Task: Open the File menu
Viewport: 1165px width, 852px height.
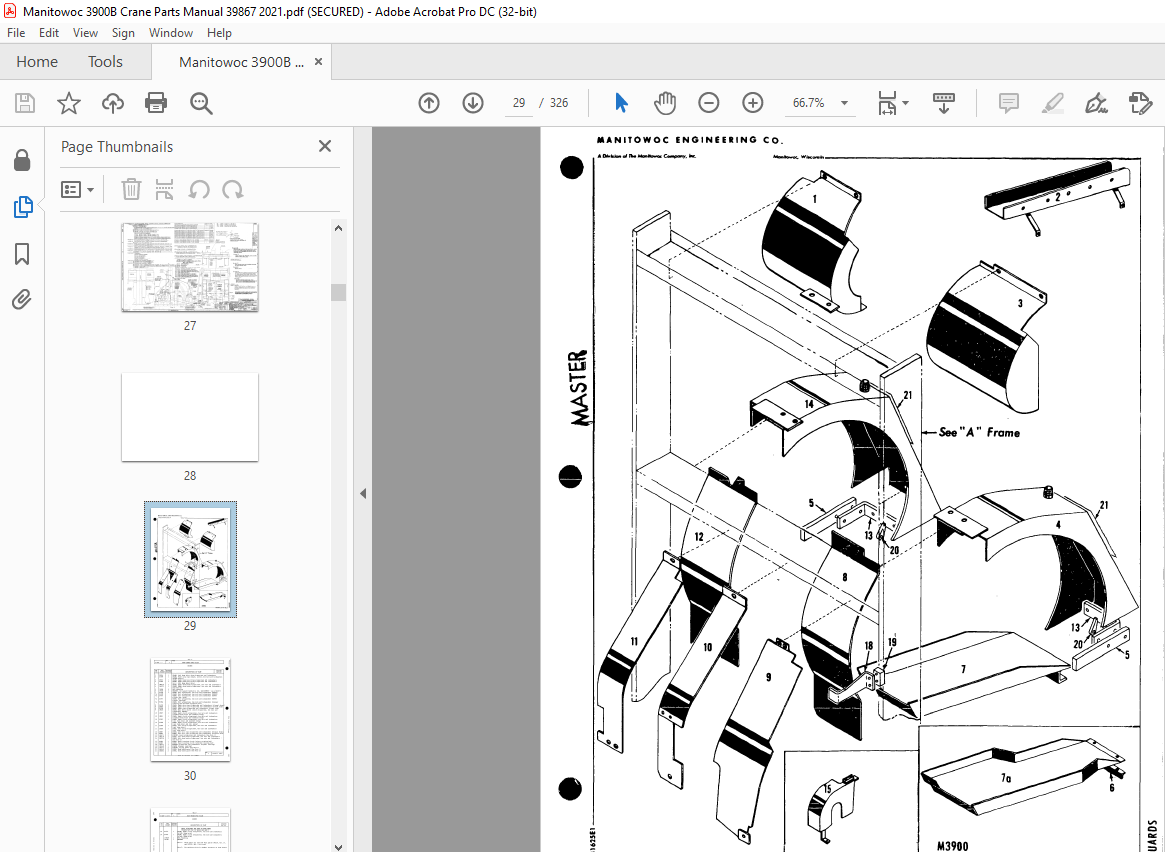Action: click(16, 33)
